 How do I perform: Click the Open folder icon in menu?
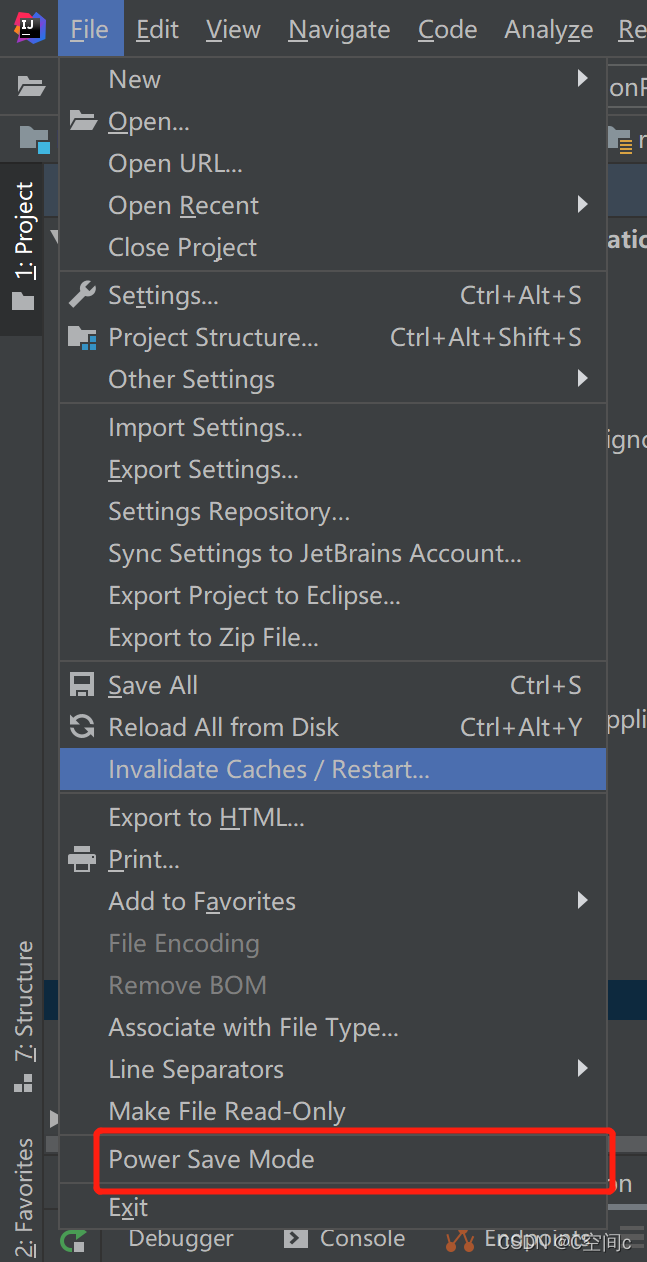click(82, 121)
